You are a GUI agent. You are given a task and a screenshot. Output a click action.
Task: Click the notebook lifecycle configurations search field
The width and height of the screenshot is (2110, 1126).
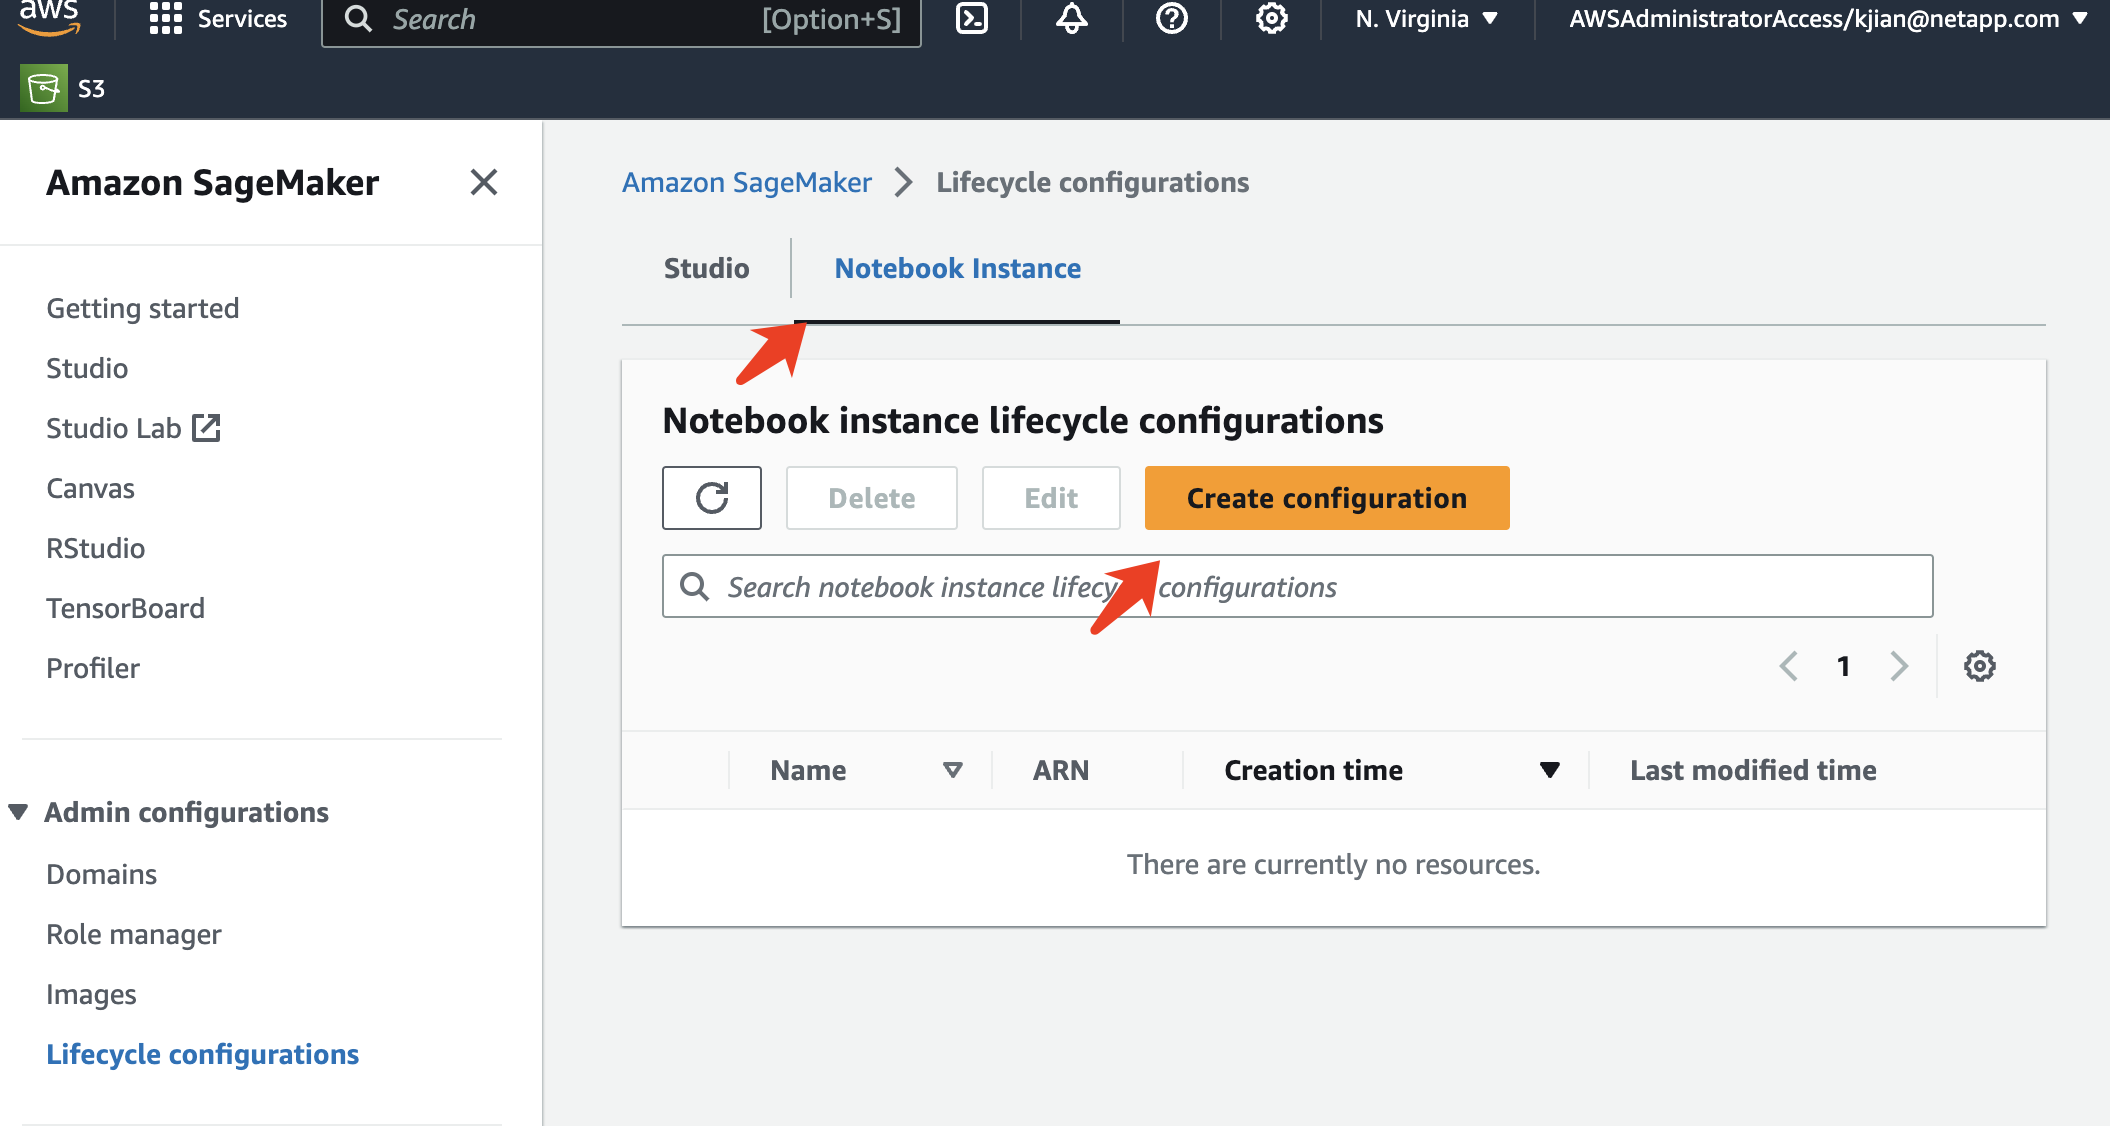pyautogui.click(x=1500, y=586)
